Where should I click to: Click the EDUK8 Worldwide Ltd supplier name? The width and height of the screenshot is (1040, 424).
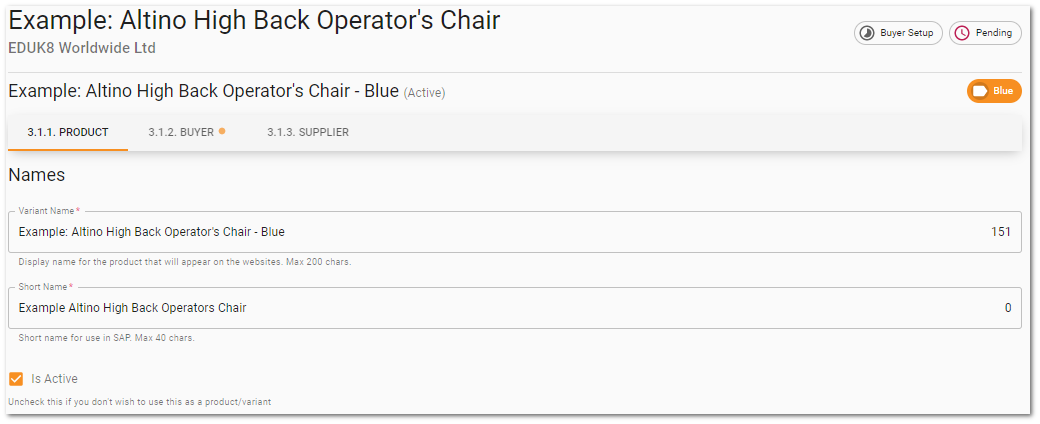[x=82, y=48]
